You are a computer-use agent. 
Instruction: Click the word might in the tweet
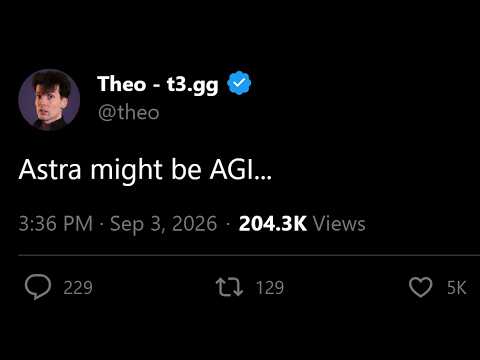pos(126,171)
